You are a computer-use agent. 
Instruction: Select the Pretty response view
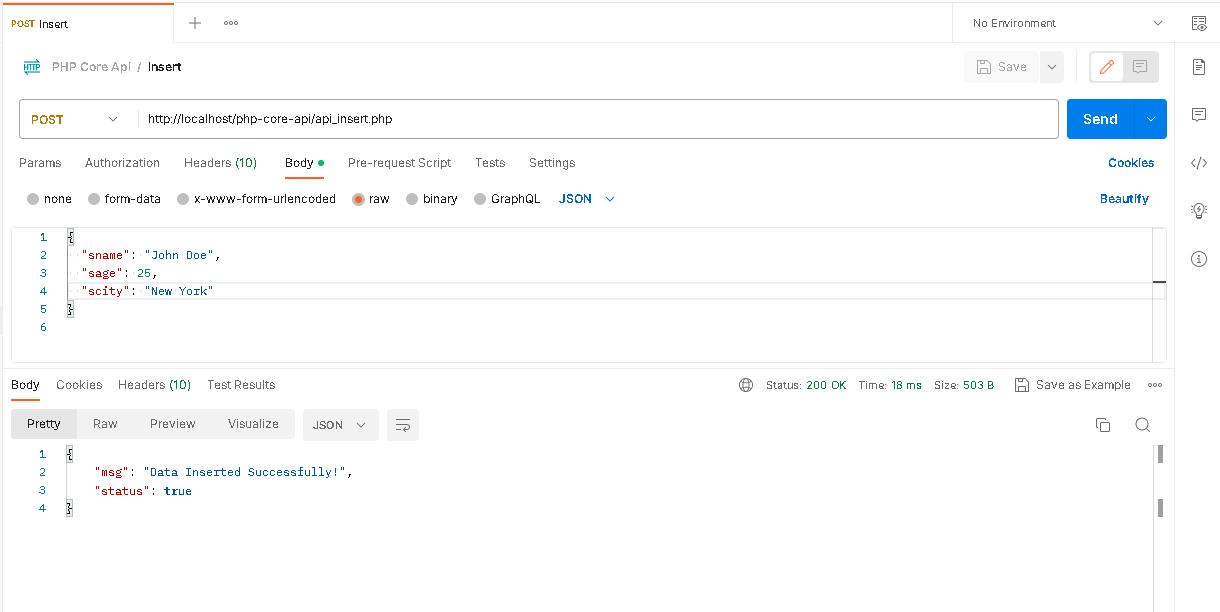(x=44, y=424)
